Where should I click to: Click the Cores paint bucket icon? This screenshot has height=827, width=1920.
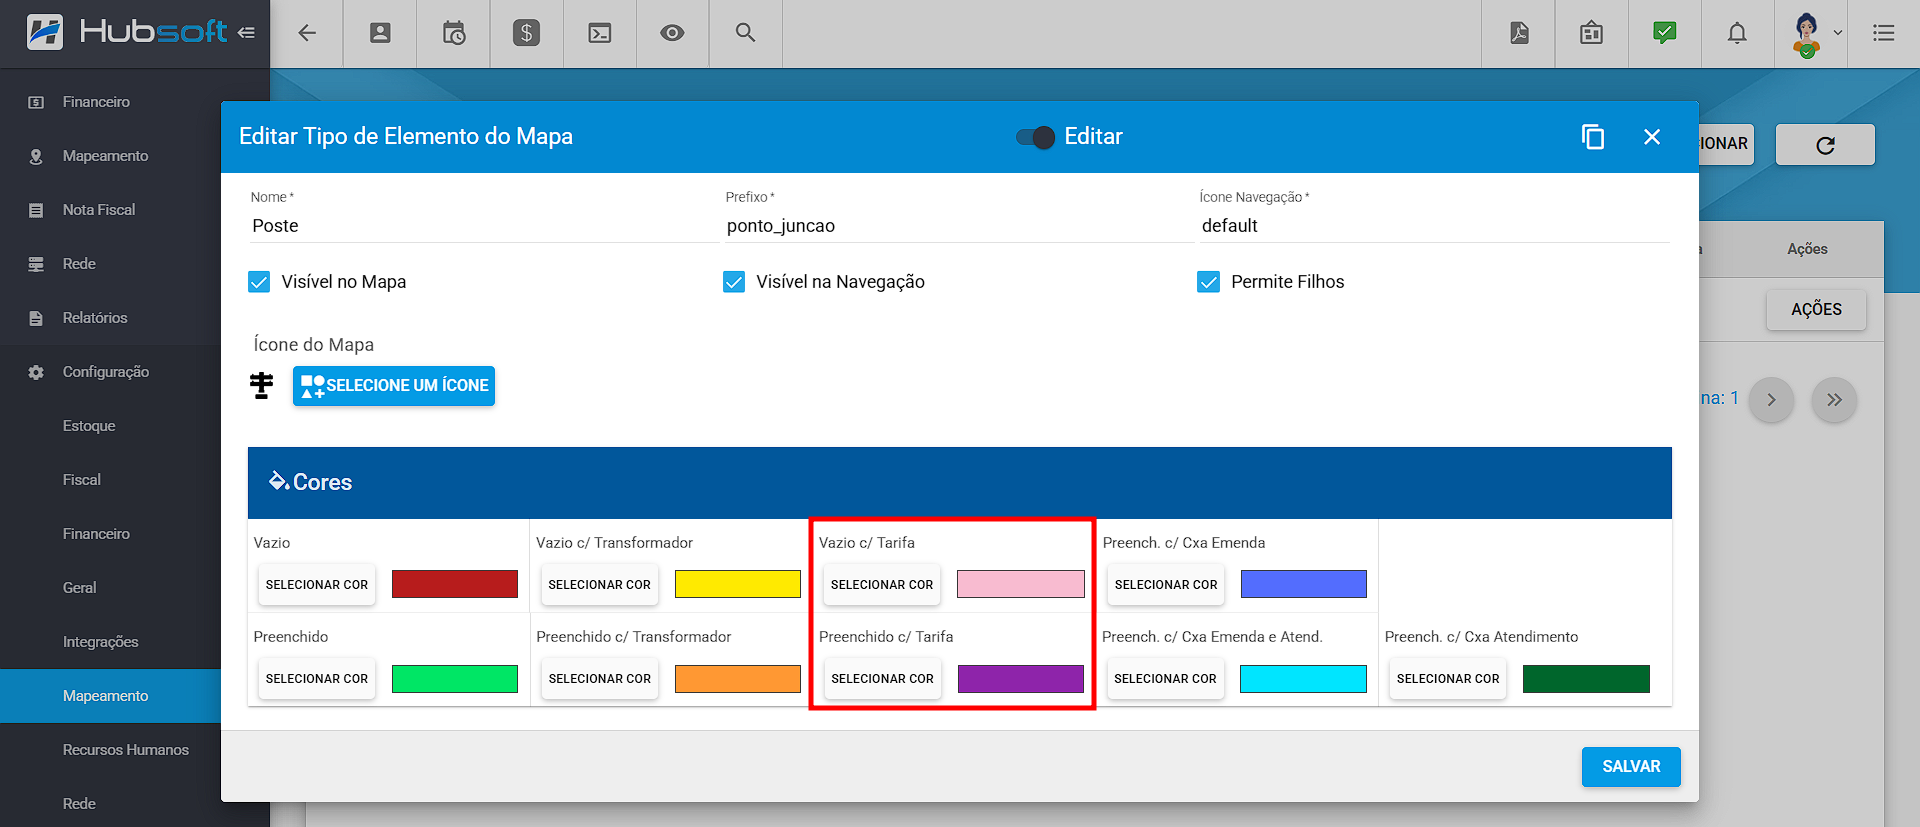(278, 481)
